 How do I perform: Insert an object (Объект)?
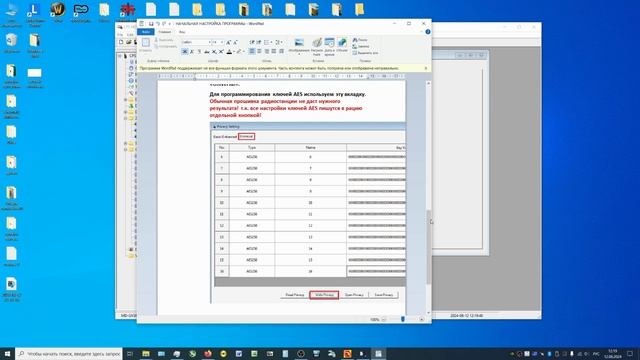click(342, 45)
